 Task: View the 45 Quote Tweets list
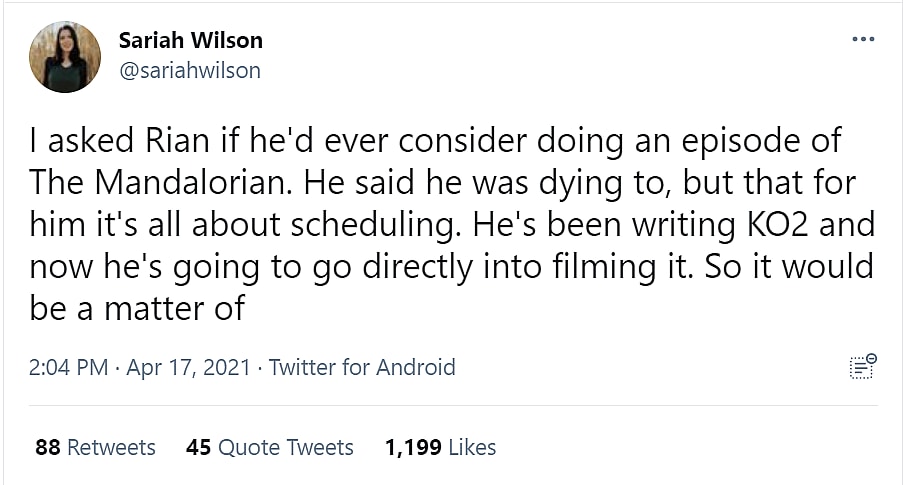pos(270,447)
